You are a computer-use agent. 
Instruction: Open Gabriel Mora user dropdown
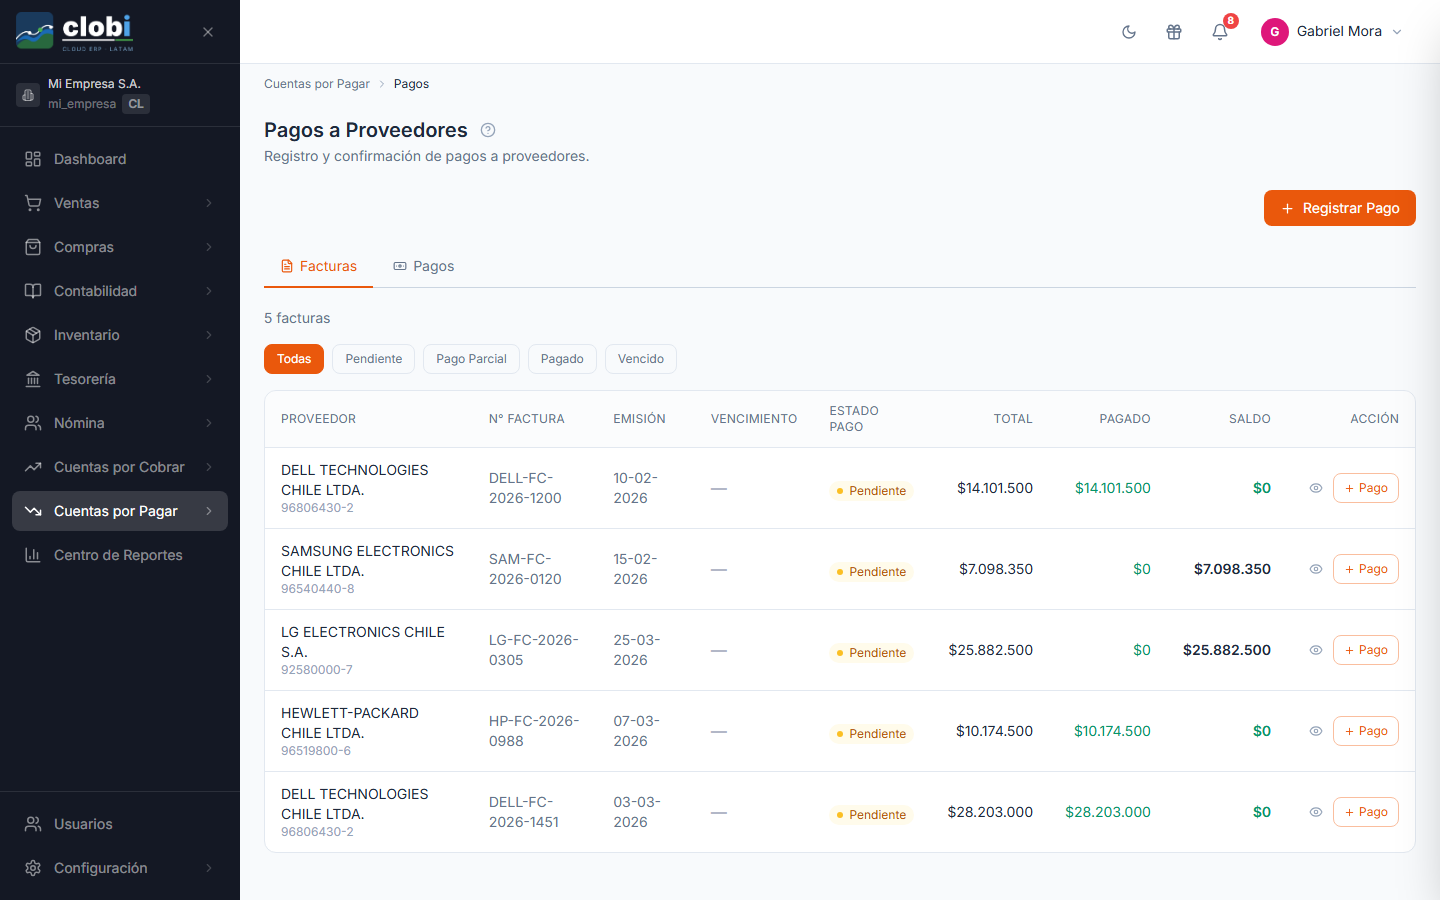pos(1332,32)
